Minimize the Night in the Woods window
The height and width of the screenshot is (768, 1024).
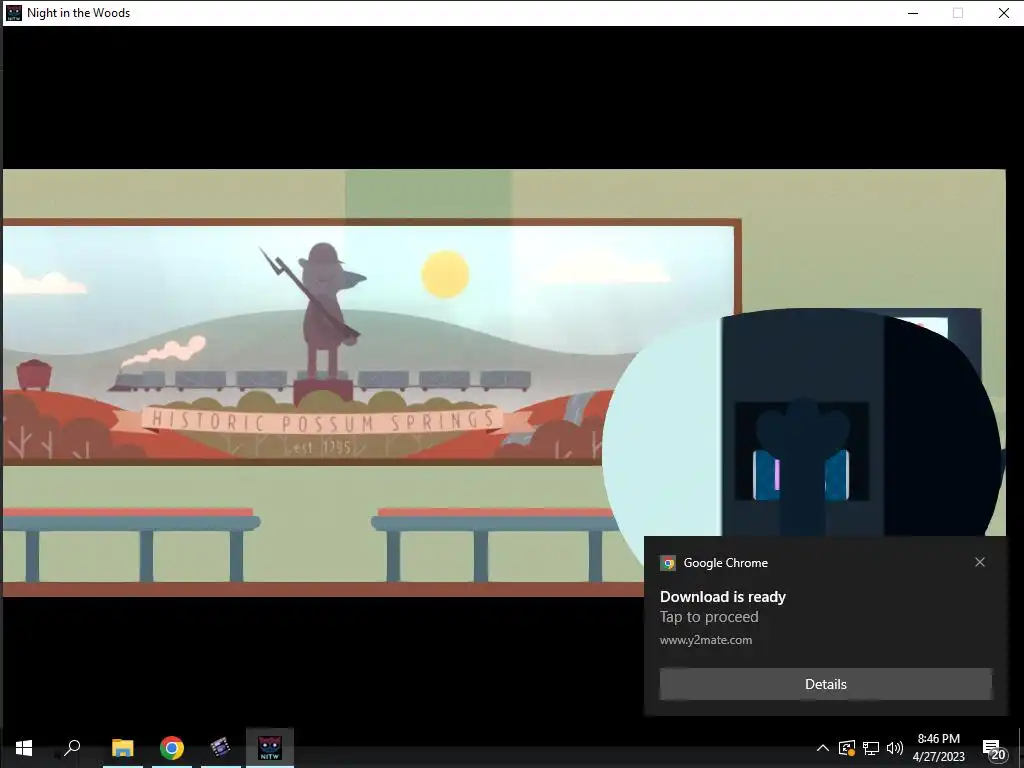pos(913,13)
